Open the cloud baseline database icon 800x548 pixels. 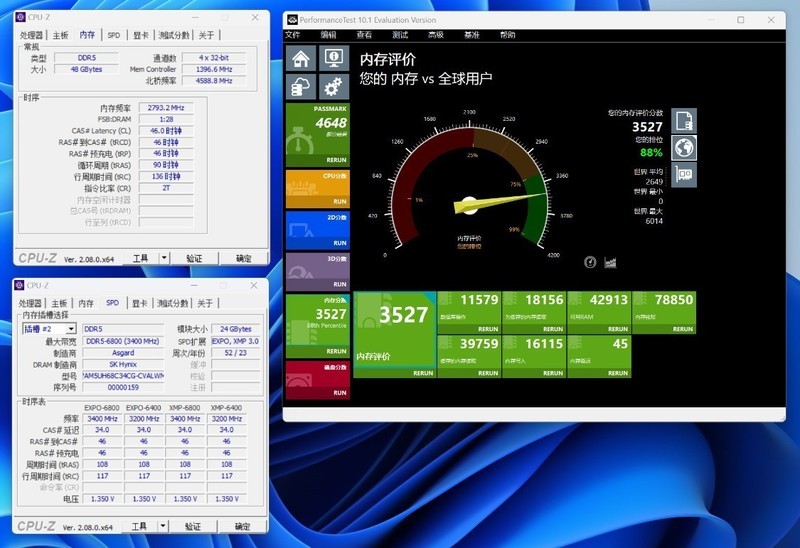coord(301,86)
